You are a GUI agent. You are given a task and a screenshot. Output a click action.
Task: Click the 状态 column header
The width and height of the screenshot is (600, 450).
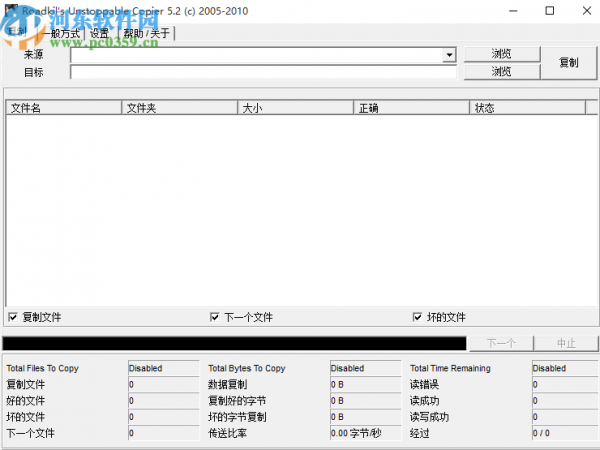(x=528, y=108)
